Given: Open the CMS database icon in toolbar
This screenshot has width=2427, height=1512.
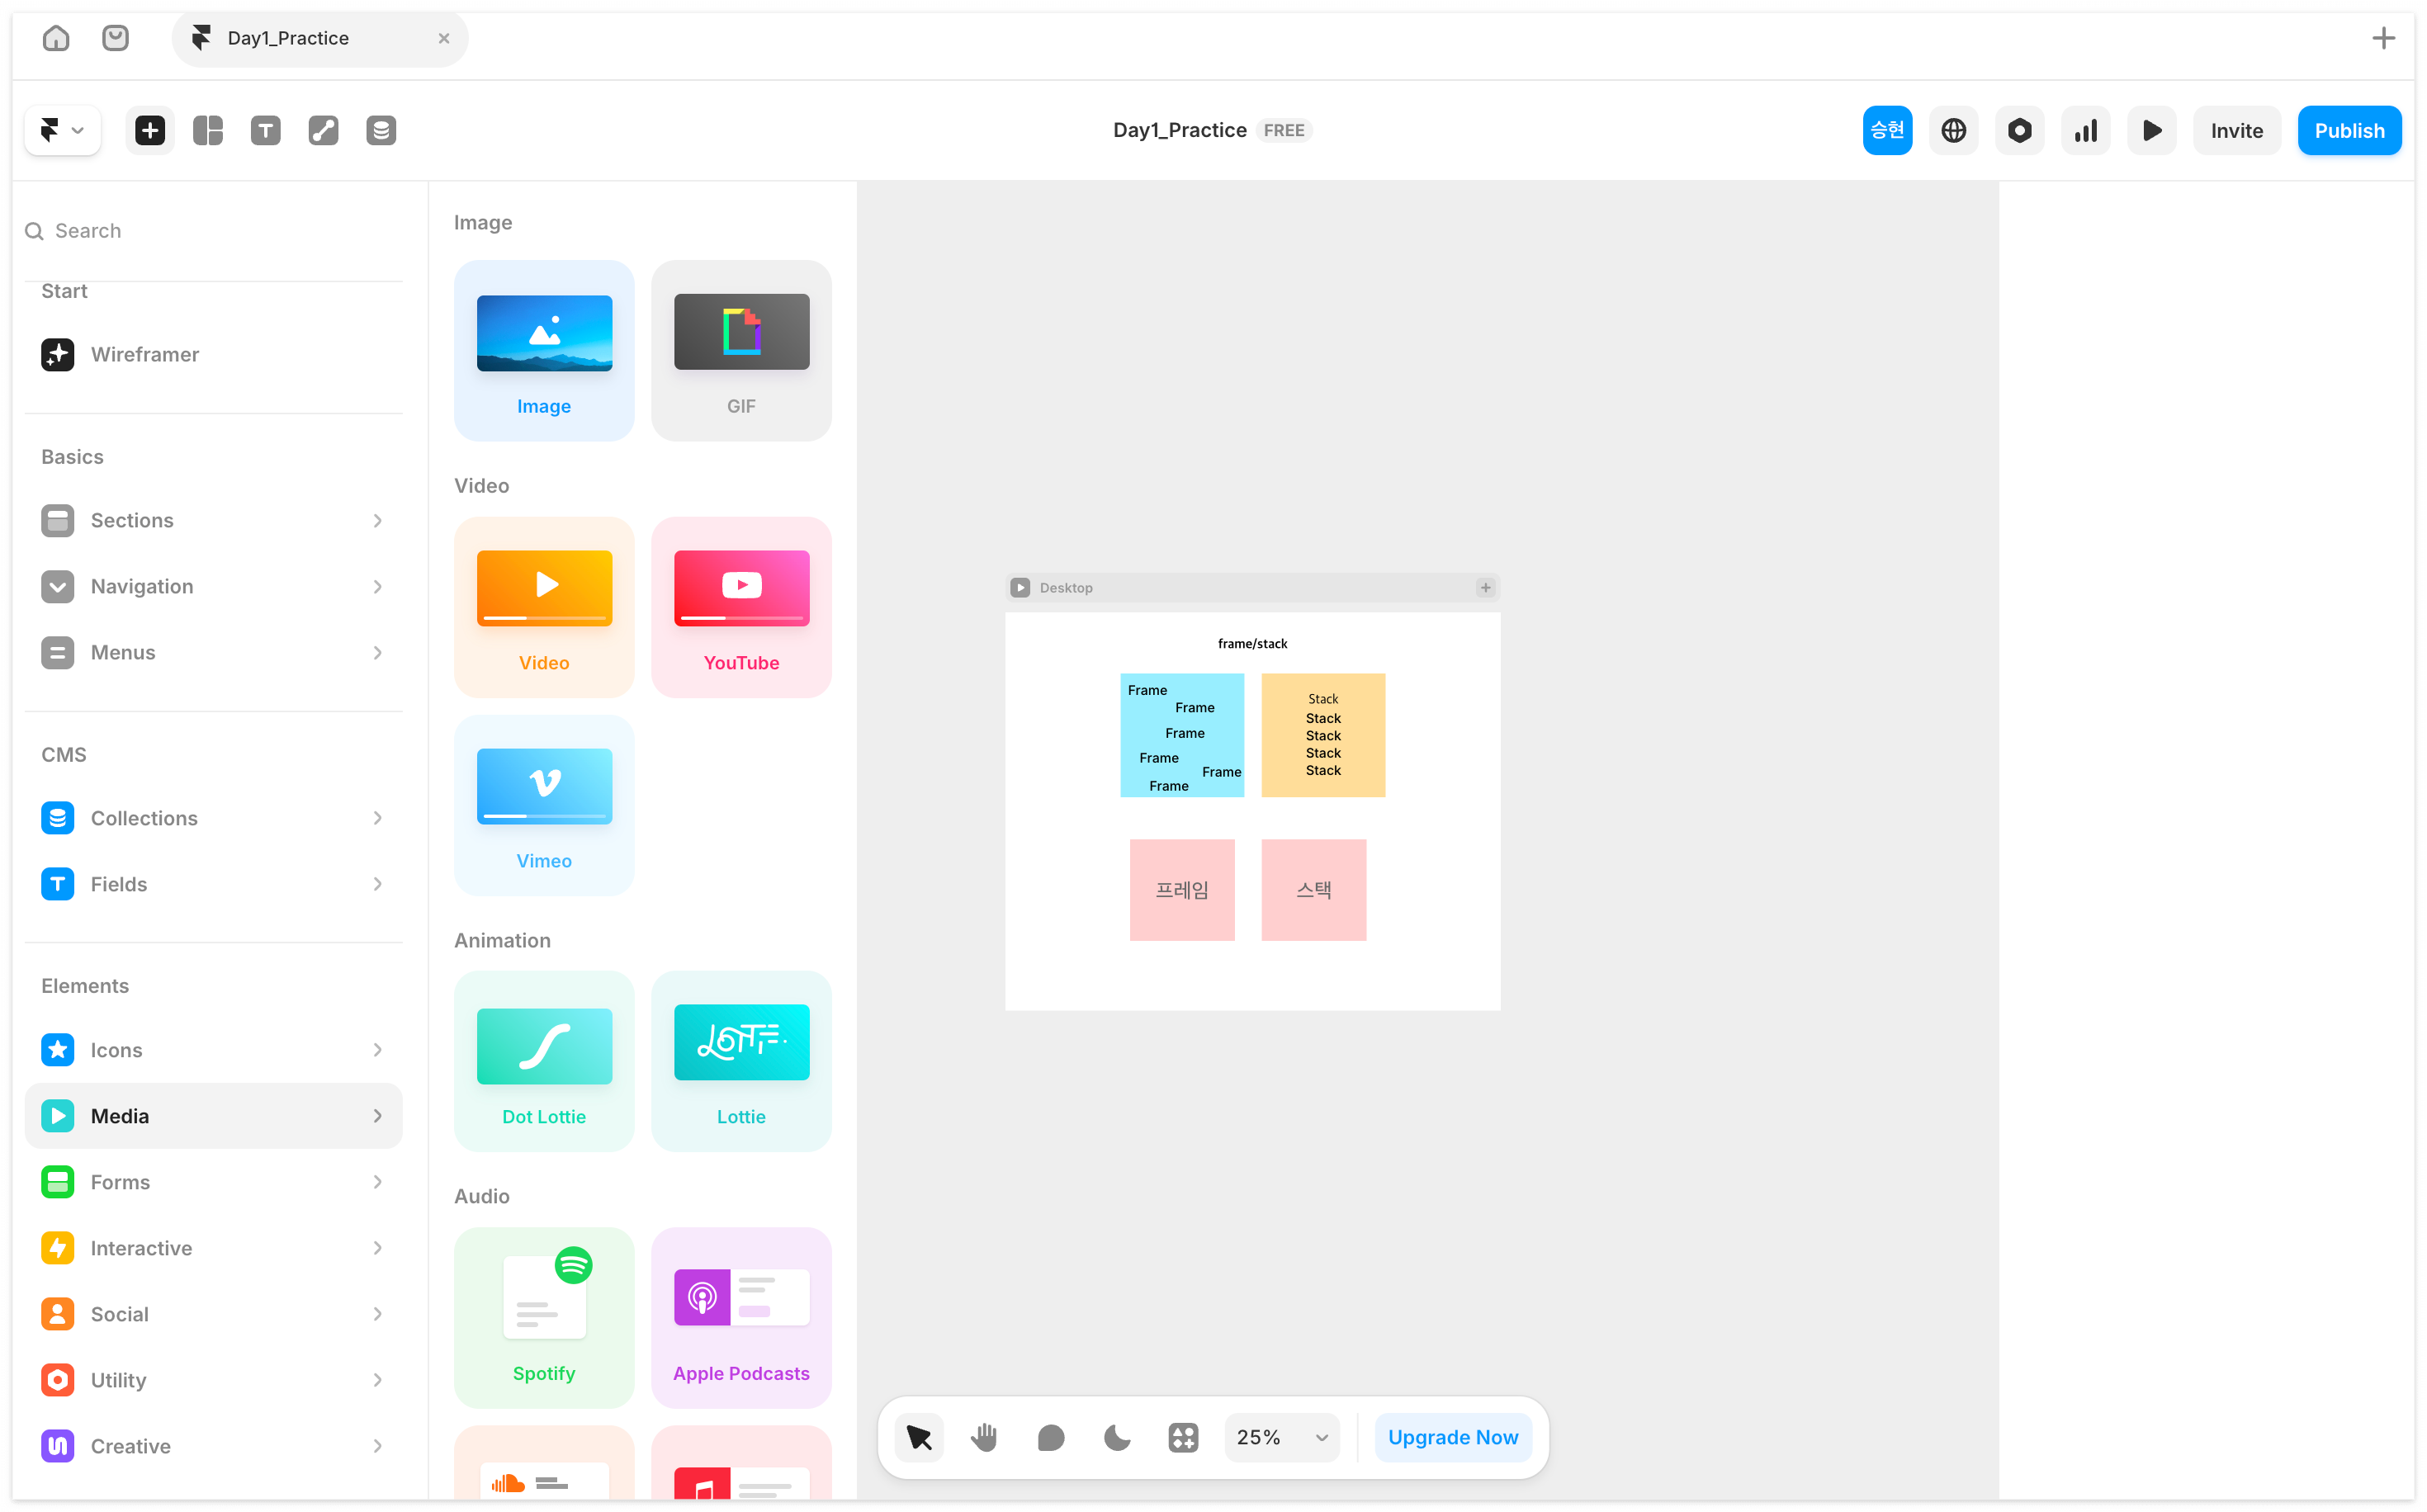Looking at the screenshot, I should [x=381, y=130].
